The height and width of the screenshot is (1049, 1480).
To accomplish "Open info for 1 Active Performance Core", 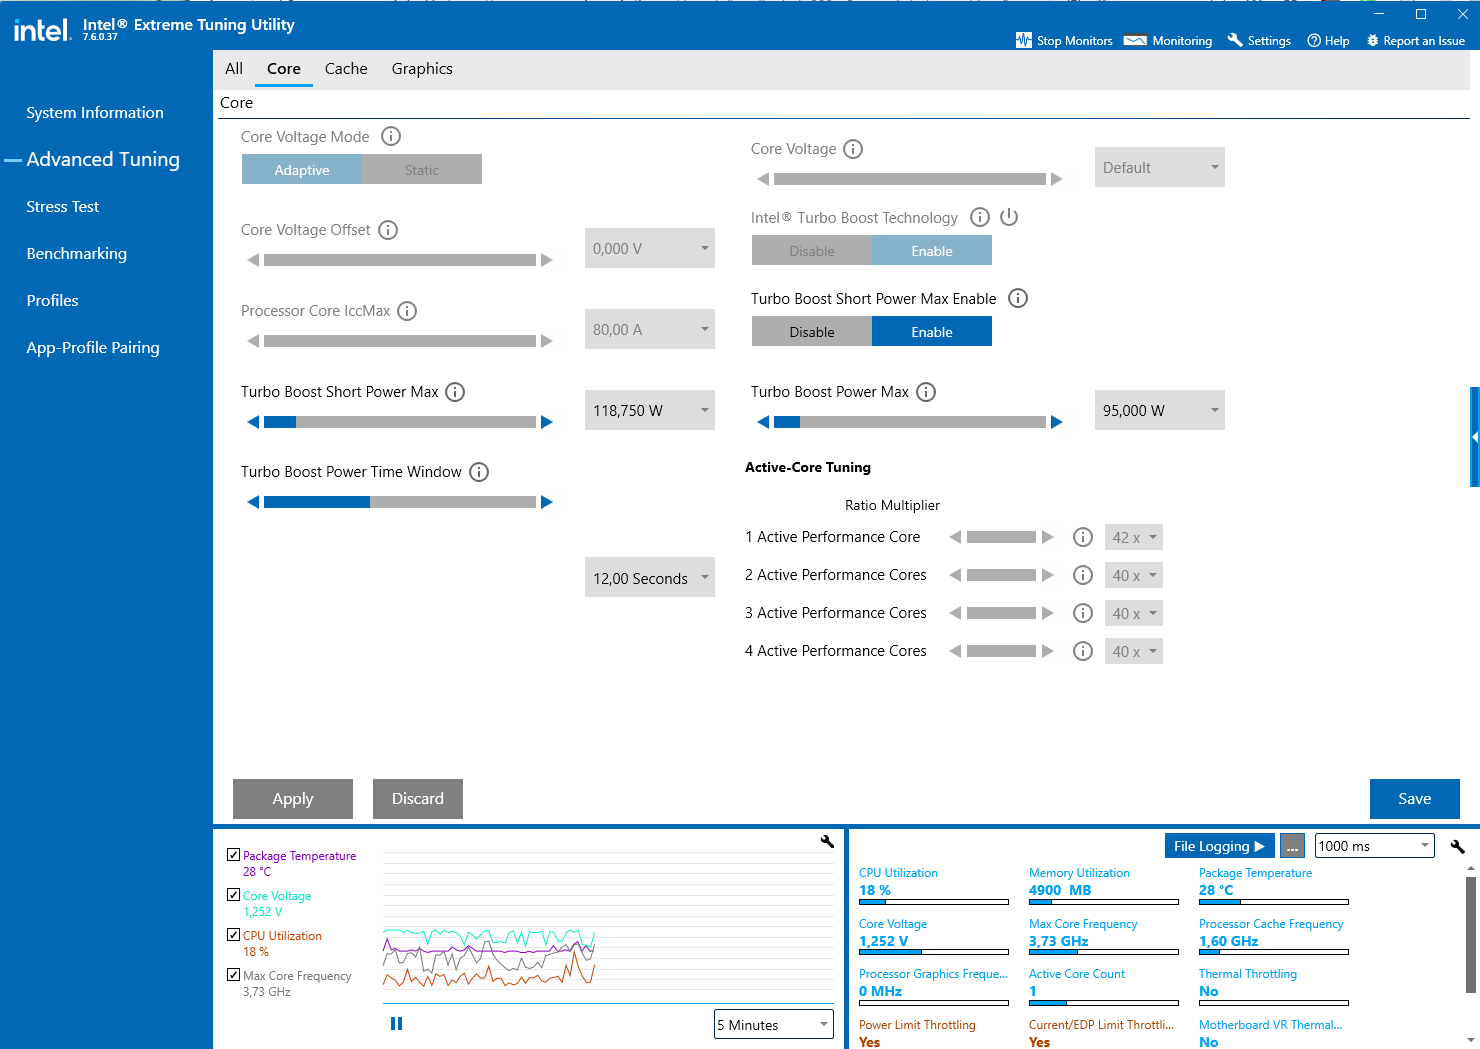I will pos(1082,537).
